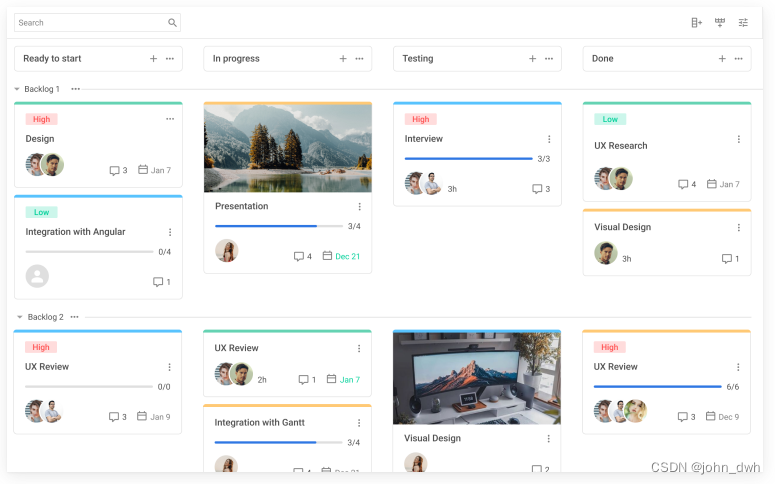Click the Testing column title

point(418,59)
